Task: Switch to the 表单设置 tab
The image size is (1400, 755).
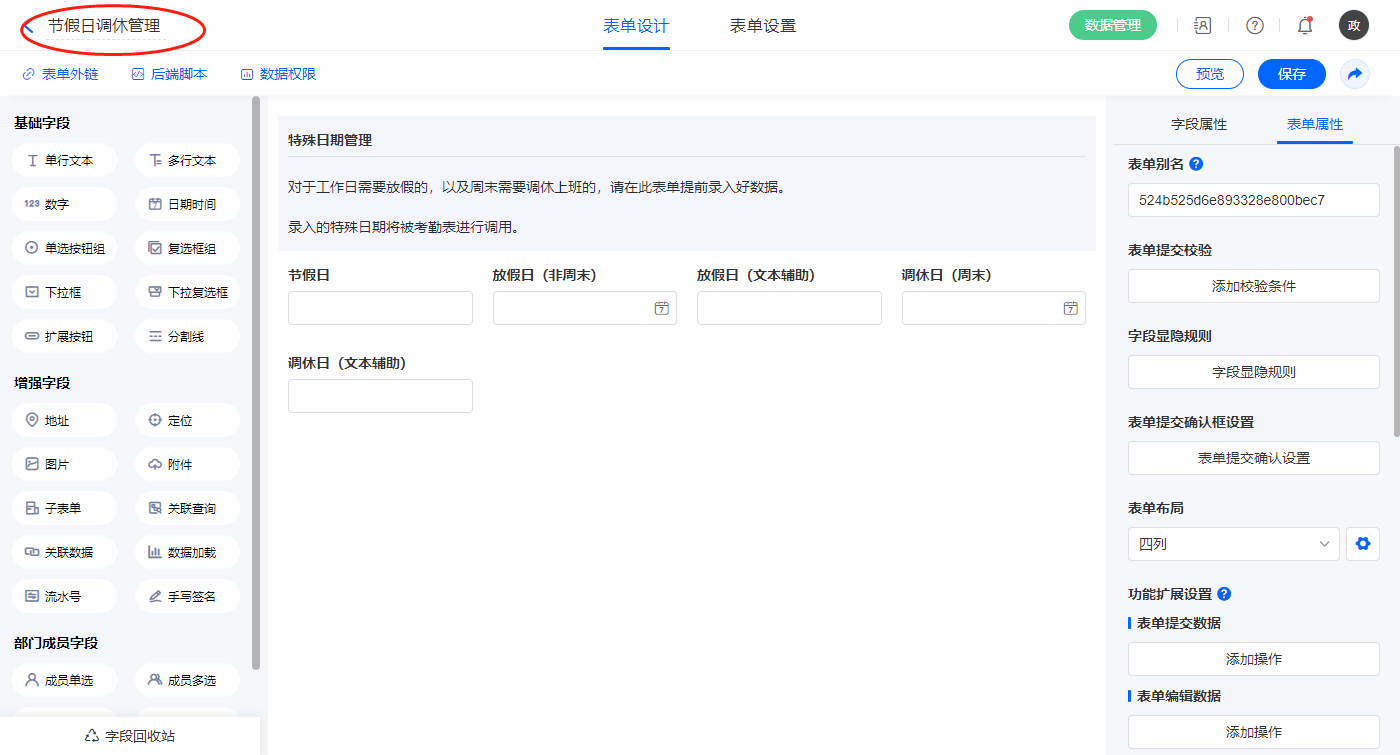Action: [763, 26]
